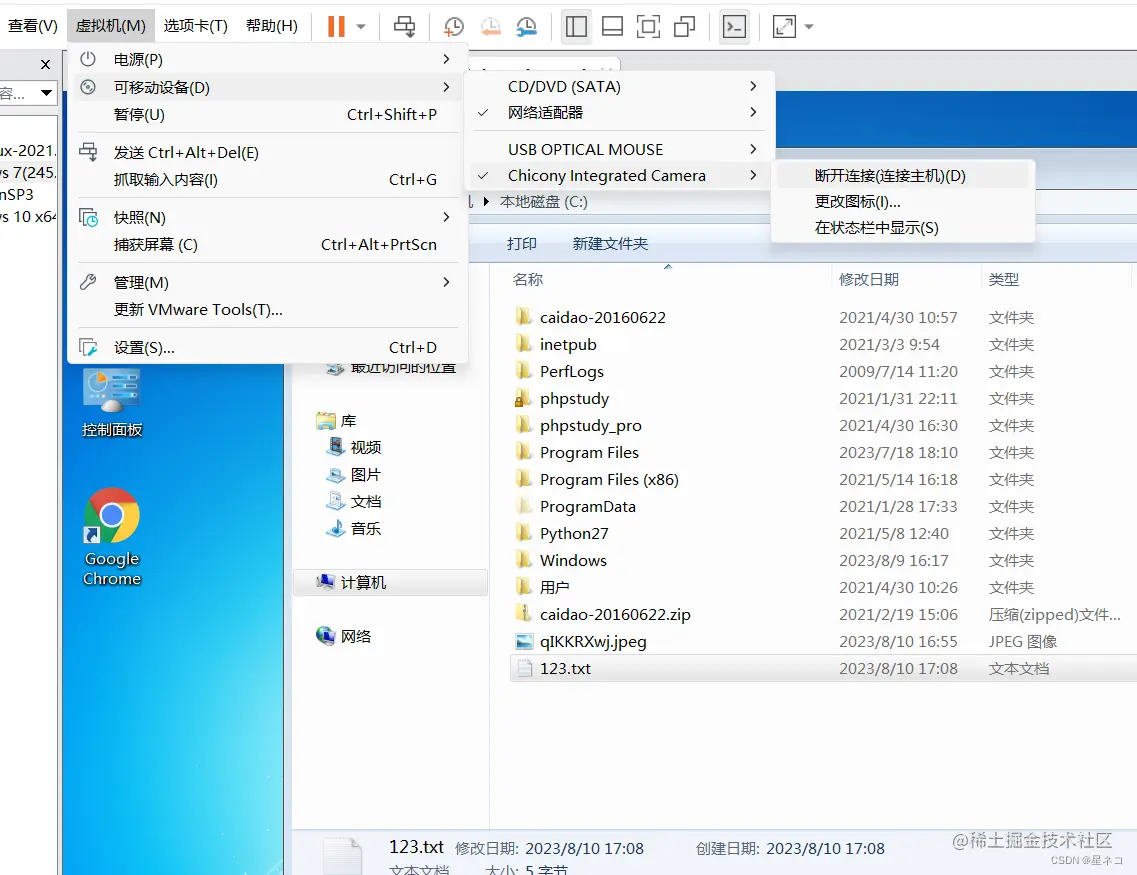Choose 捕获屏幕 (C) menu entry

coord(268,245)
